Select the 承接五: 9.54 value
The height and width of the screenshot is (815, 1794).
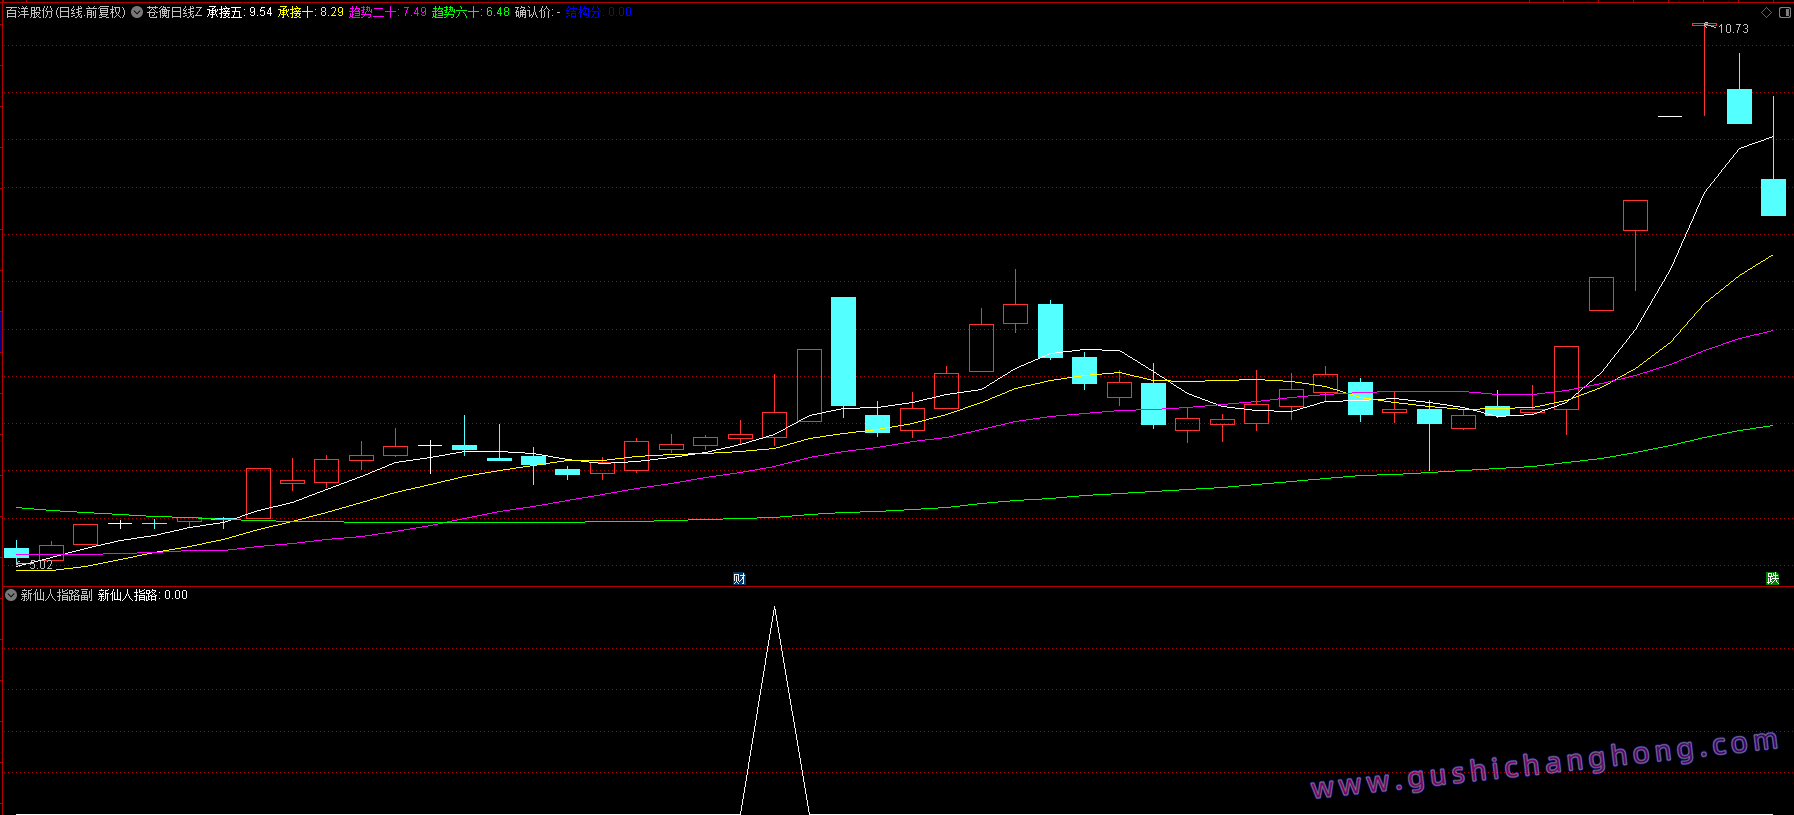[240, 12]
